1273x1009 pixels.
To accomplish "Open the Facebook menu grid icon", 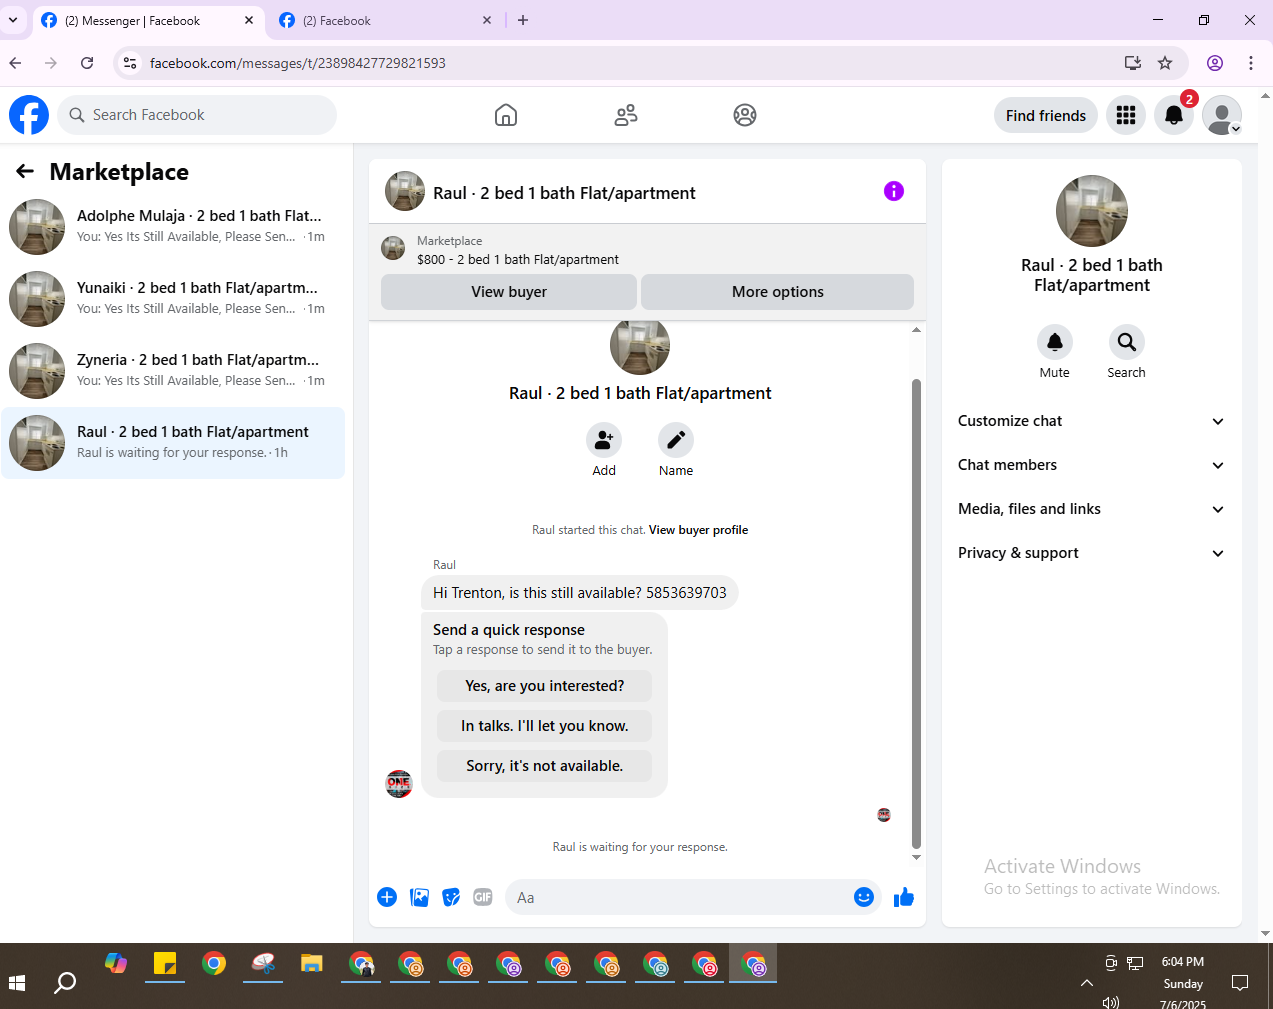I will tap(1126, 115).
